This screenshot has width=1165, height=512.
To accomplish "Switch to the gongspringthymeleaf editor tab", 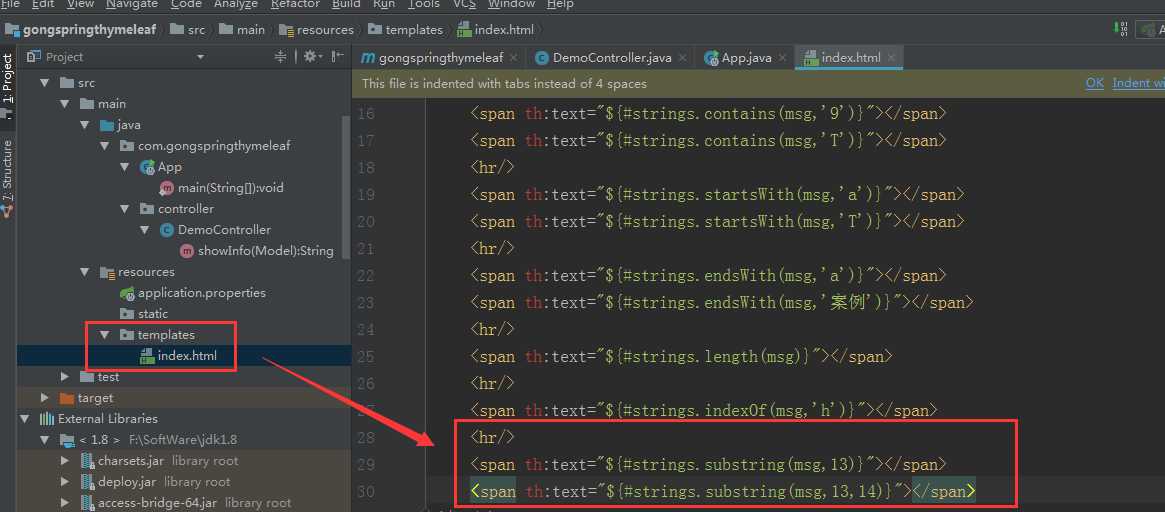I will coord(438,57).
